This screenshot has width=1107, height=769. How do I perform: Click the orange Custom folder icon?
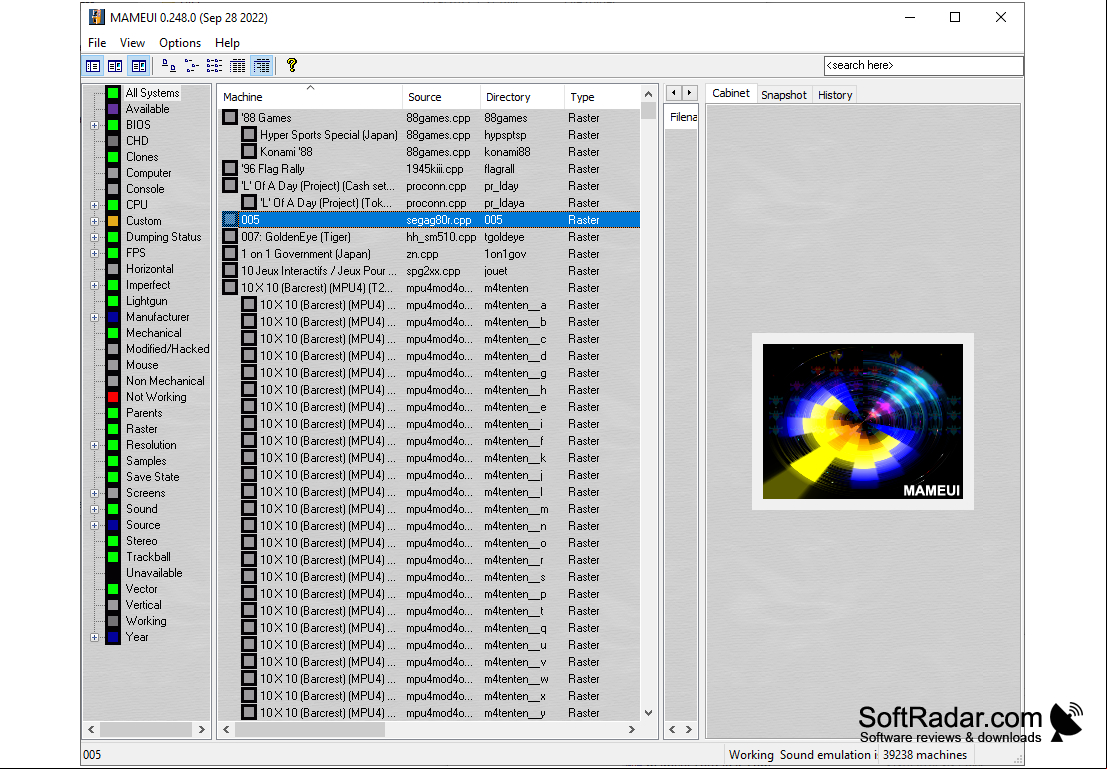point(113,221)
